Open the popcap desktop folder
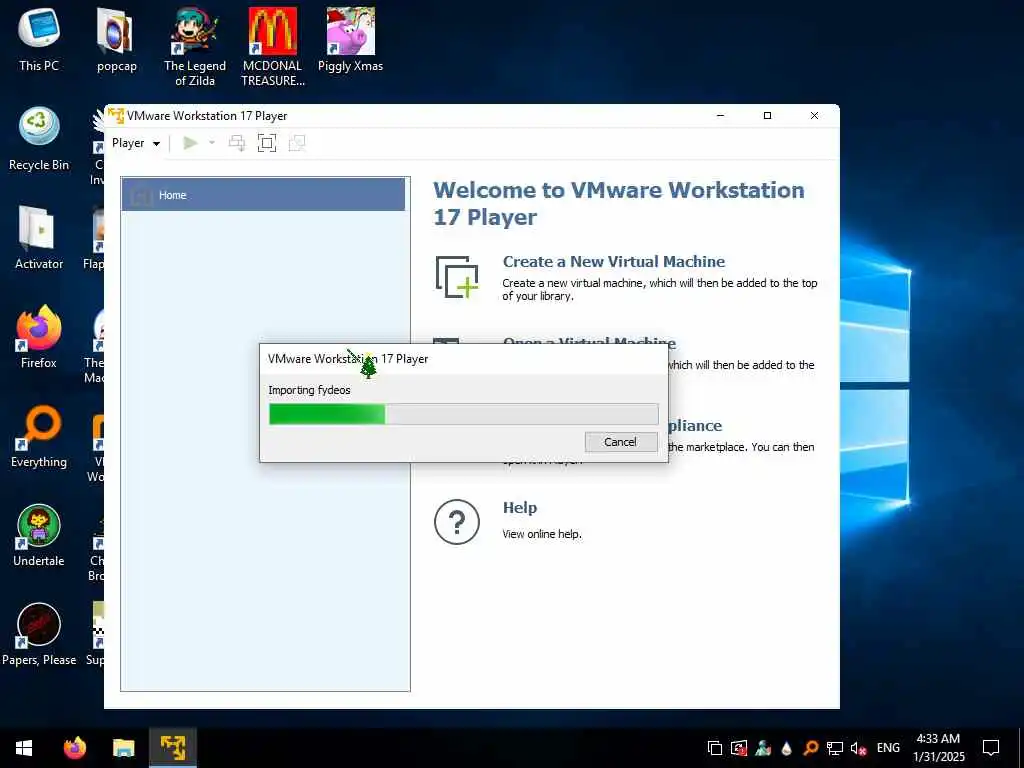The height and width of the screenshot is (768, 1024). 116,40
